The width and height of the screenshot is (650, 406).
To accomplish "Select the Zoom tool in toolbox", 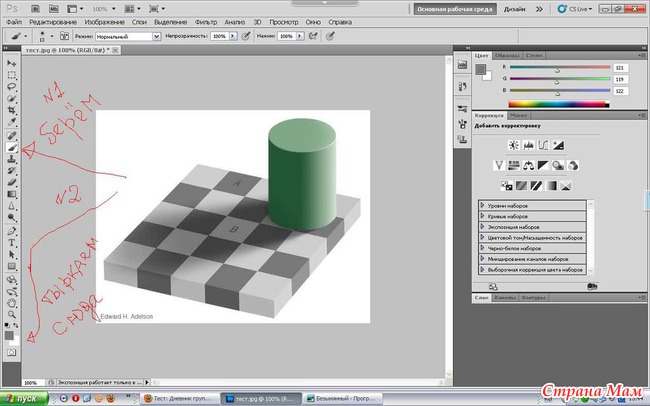I will [x=12, y=315].
